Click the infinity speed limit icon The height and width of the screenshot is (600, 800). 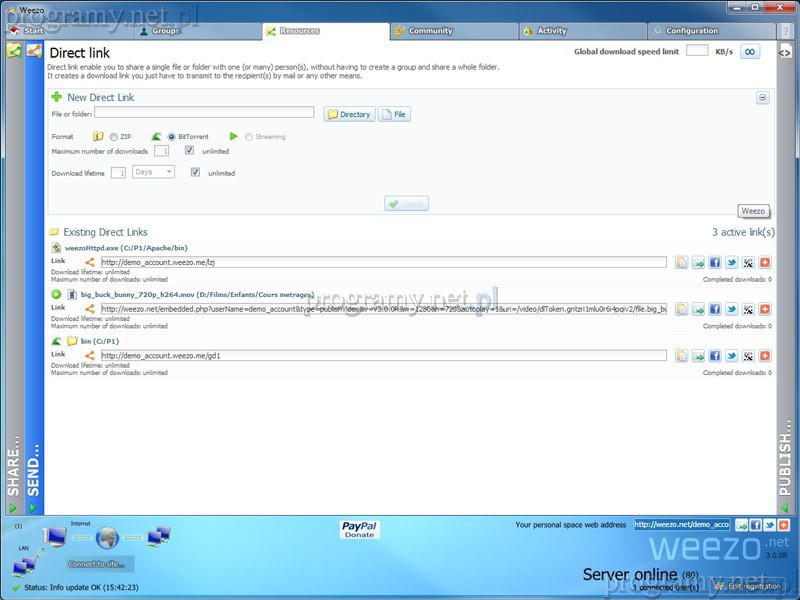[x=748, y=51]
